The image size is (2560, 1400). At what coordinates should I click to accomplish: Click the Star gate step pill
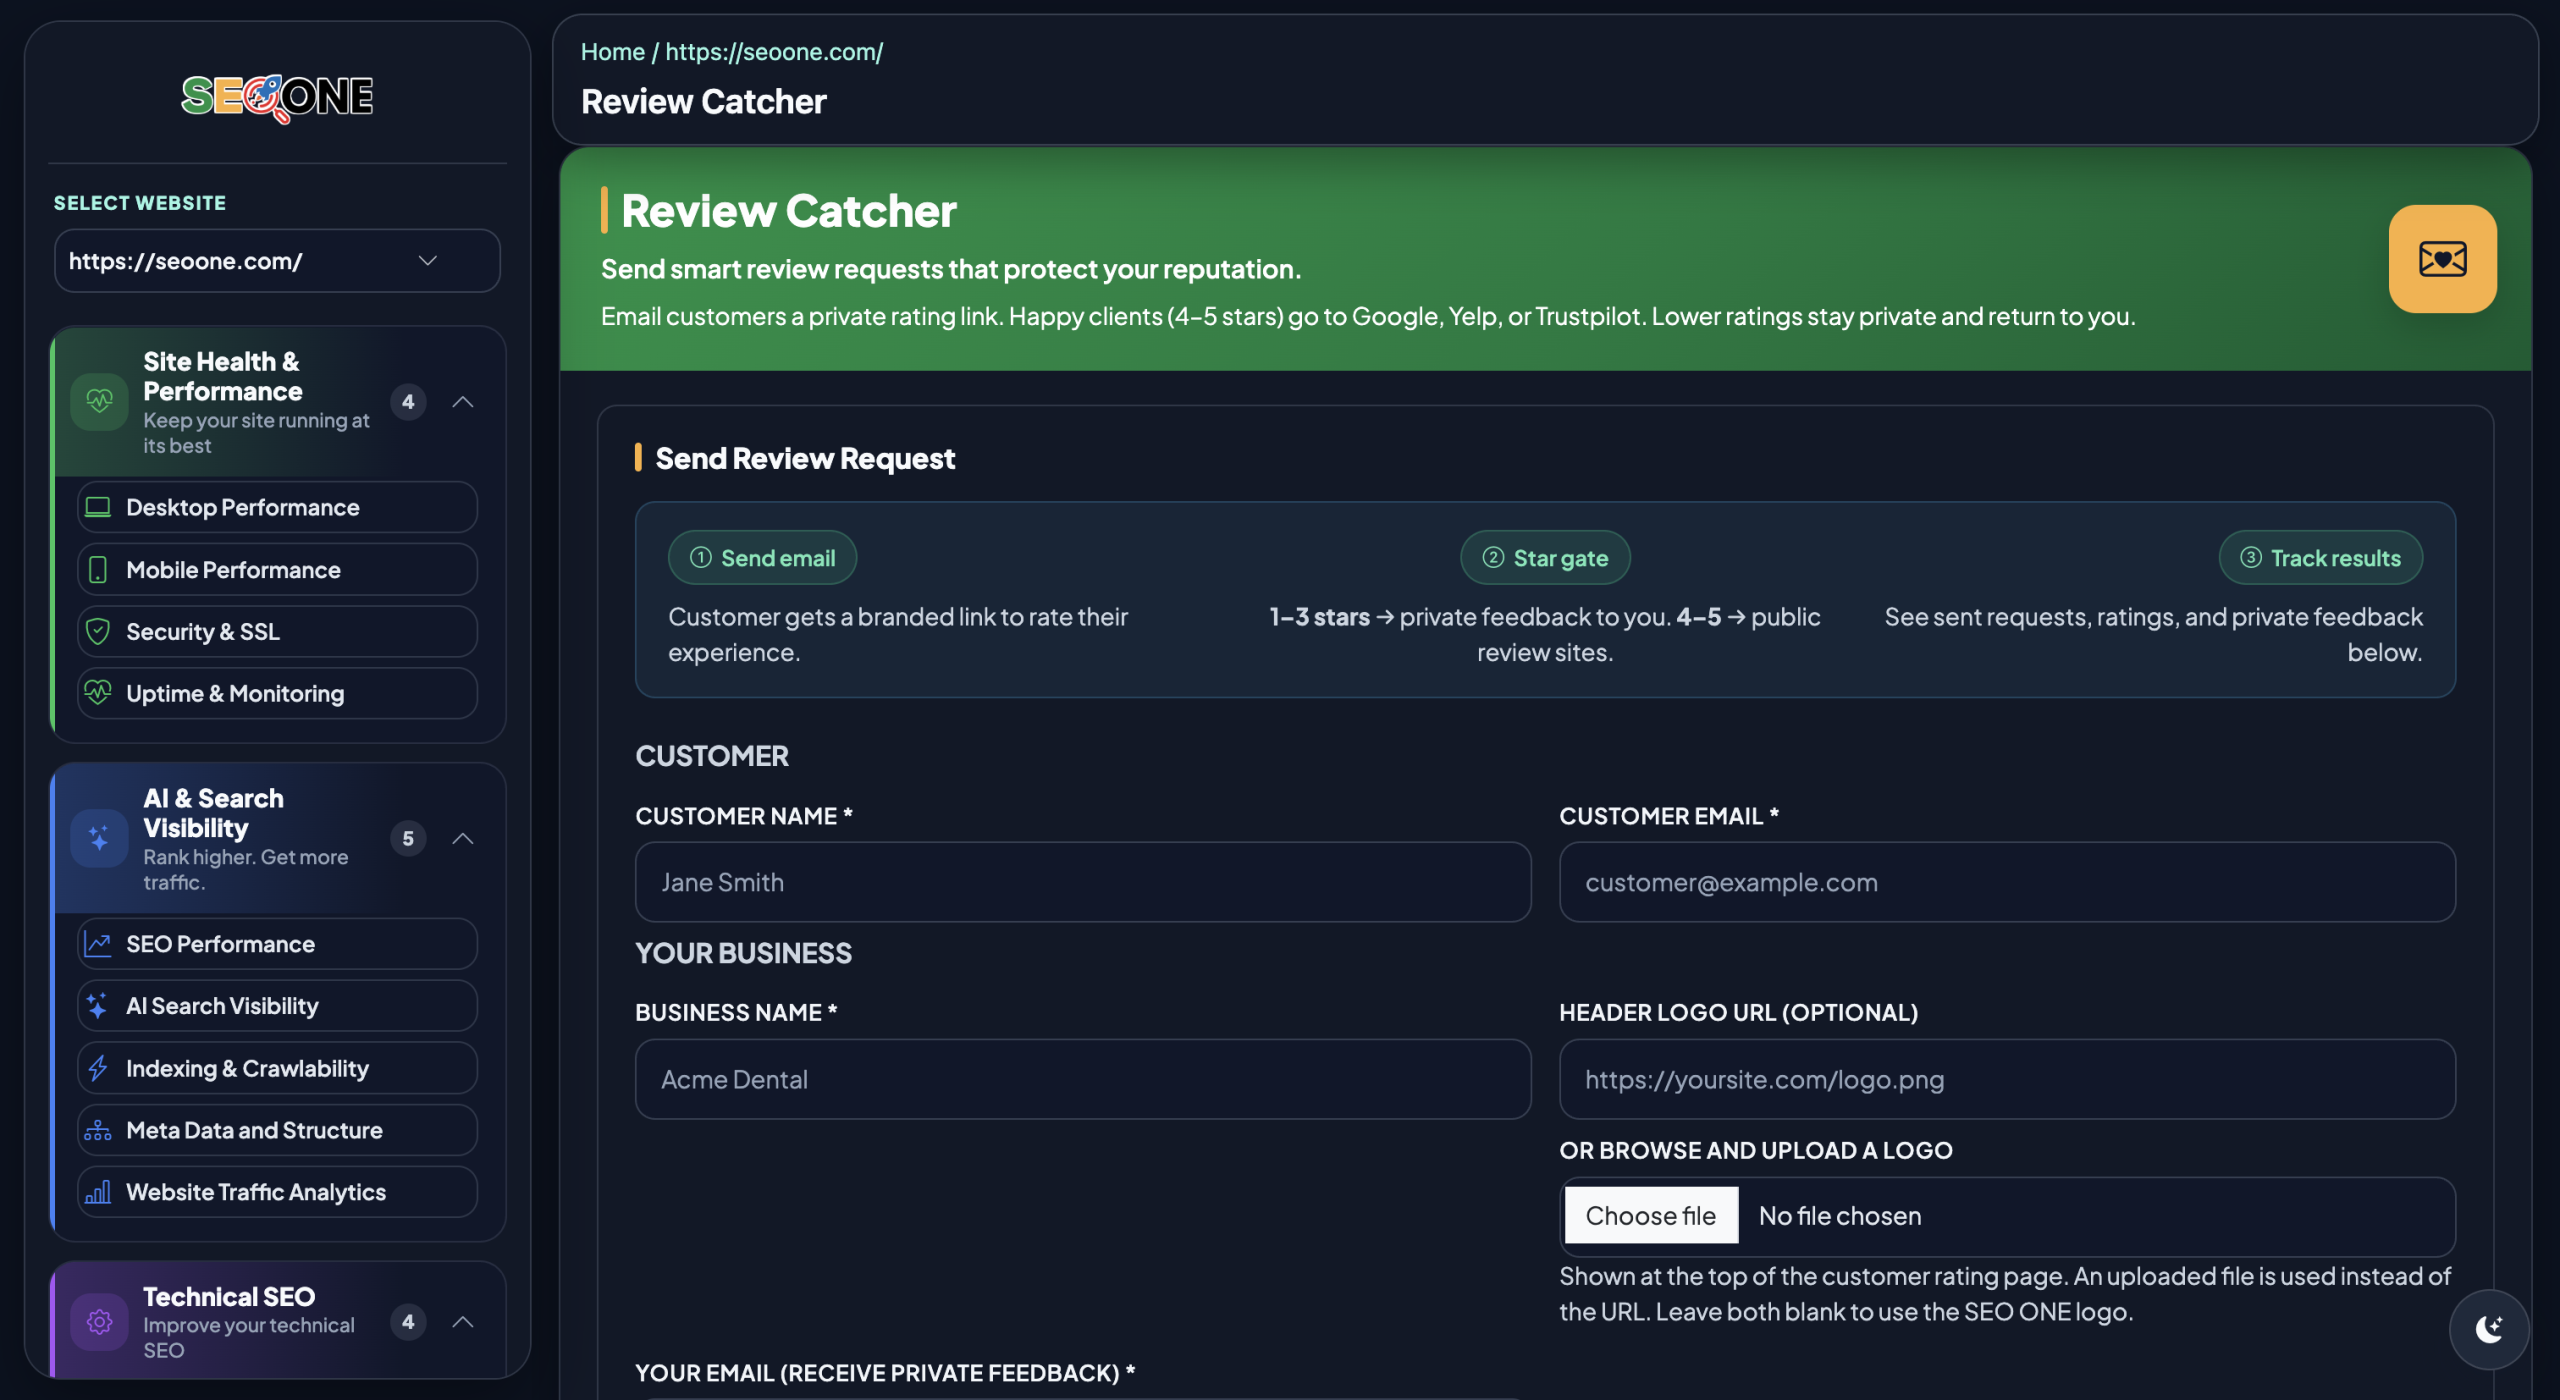1545,558
